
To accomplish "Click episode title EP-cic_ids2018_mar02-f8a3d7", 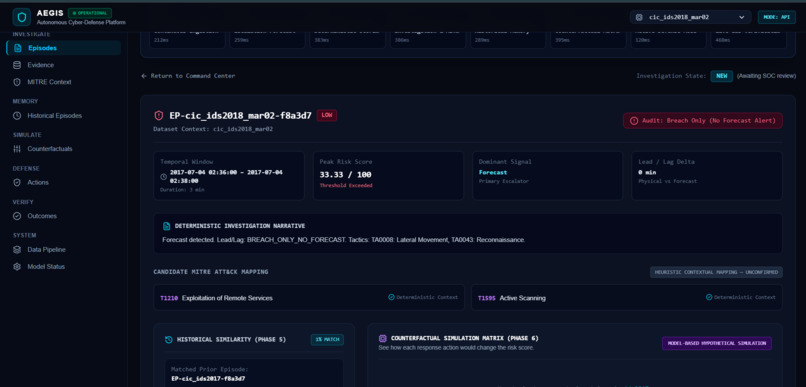I will [x=240, y=116].
